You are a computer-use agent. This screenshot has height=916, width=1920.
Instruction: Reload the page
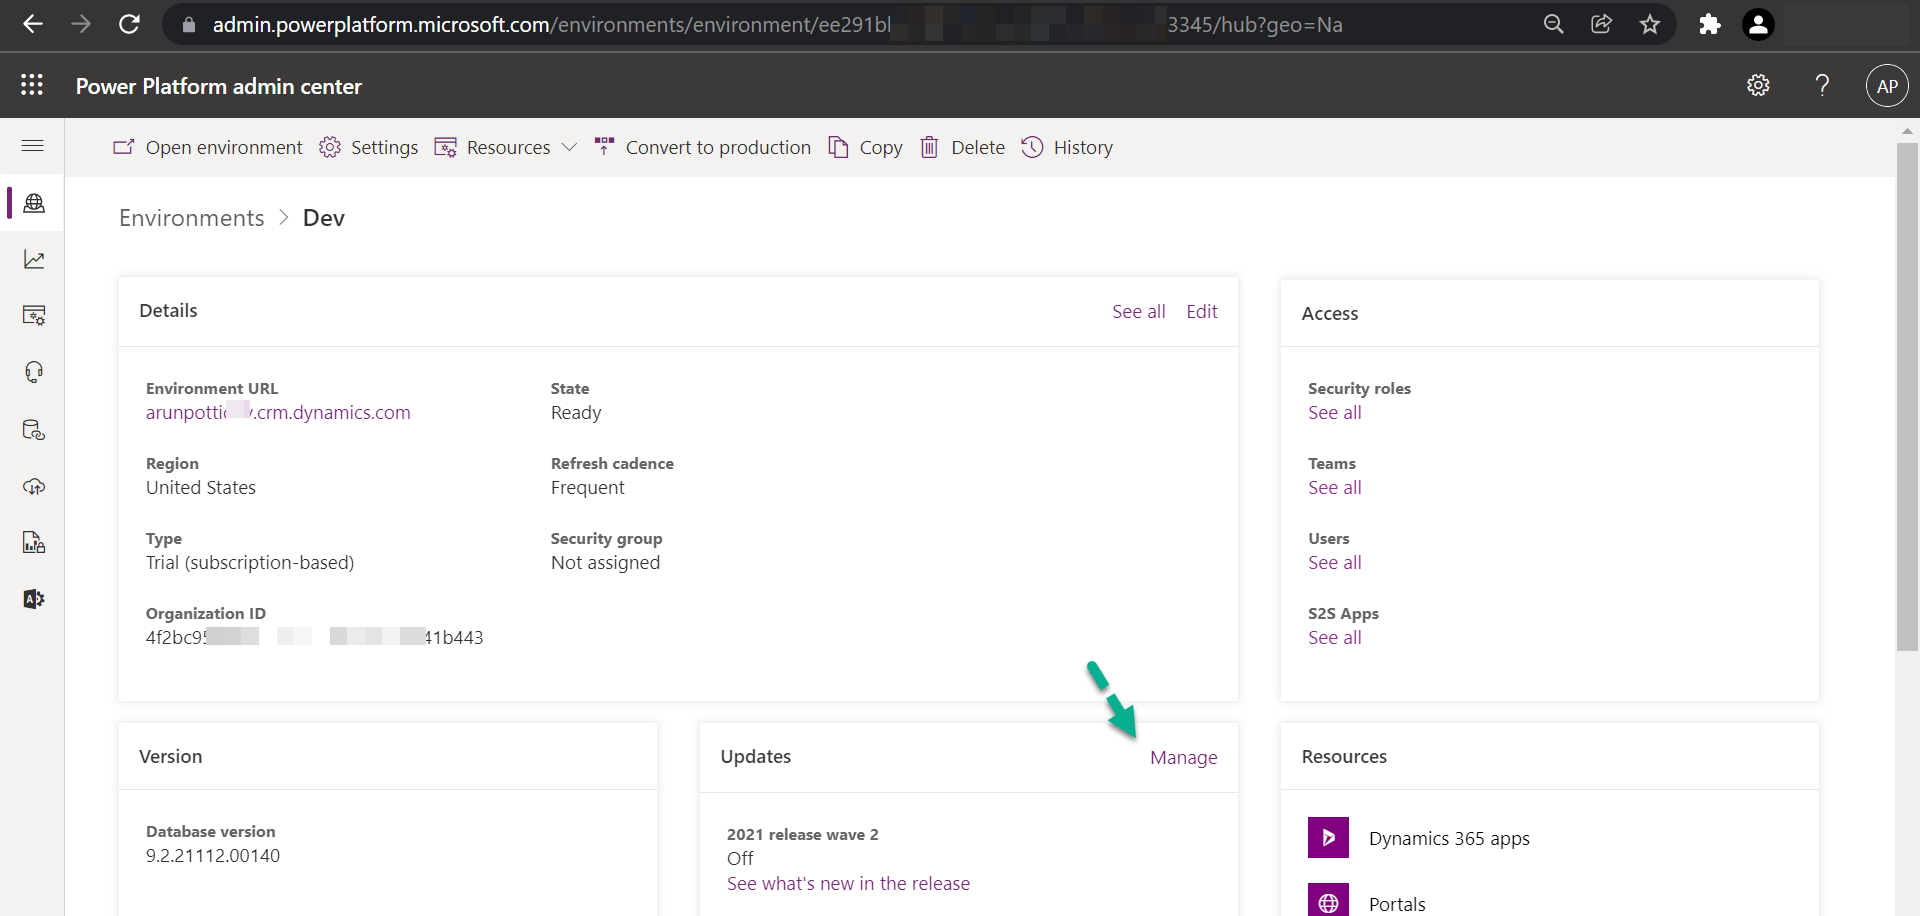(x=129, y=24)
